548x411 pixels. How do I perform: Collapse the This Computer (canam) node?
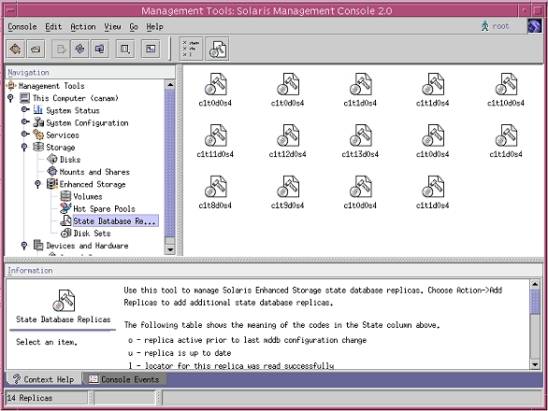coord(10,98)
